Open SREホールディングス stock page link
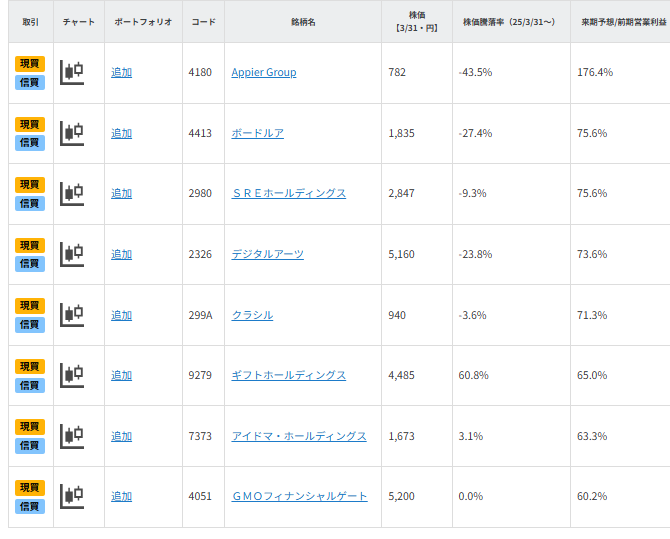 coord(288,193)
